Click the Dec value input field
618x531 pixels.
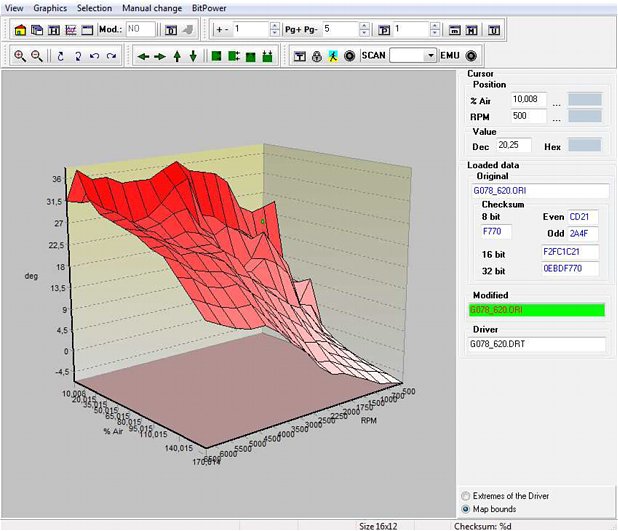(516, 146)
